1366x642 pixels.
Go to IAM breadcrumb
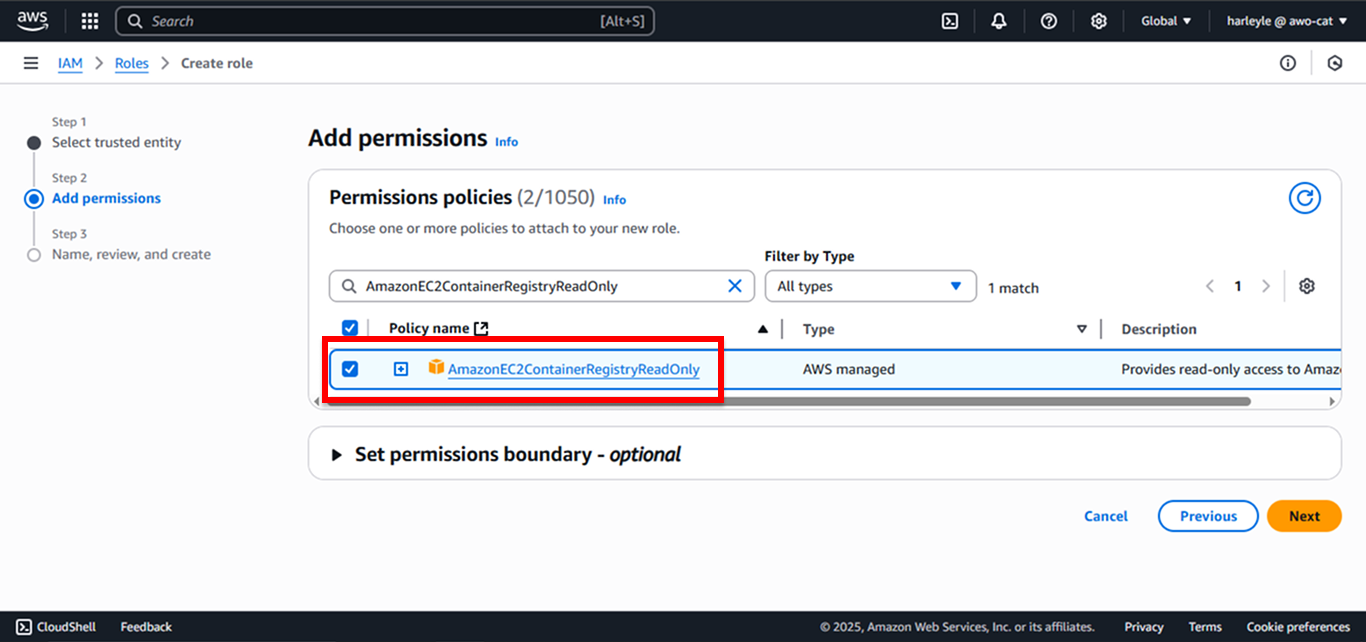pos(70,63)
